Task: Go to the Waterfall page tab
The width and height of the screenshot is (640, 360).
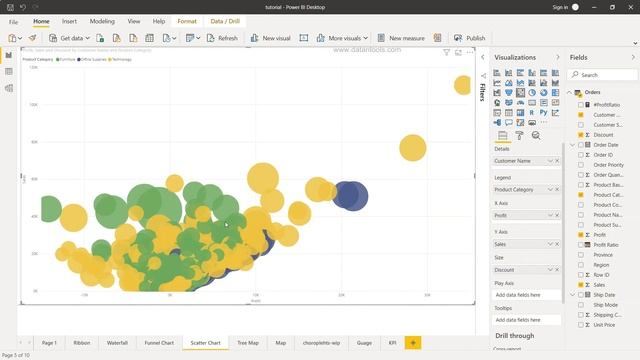Action: (117, 343)
